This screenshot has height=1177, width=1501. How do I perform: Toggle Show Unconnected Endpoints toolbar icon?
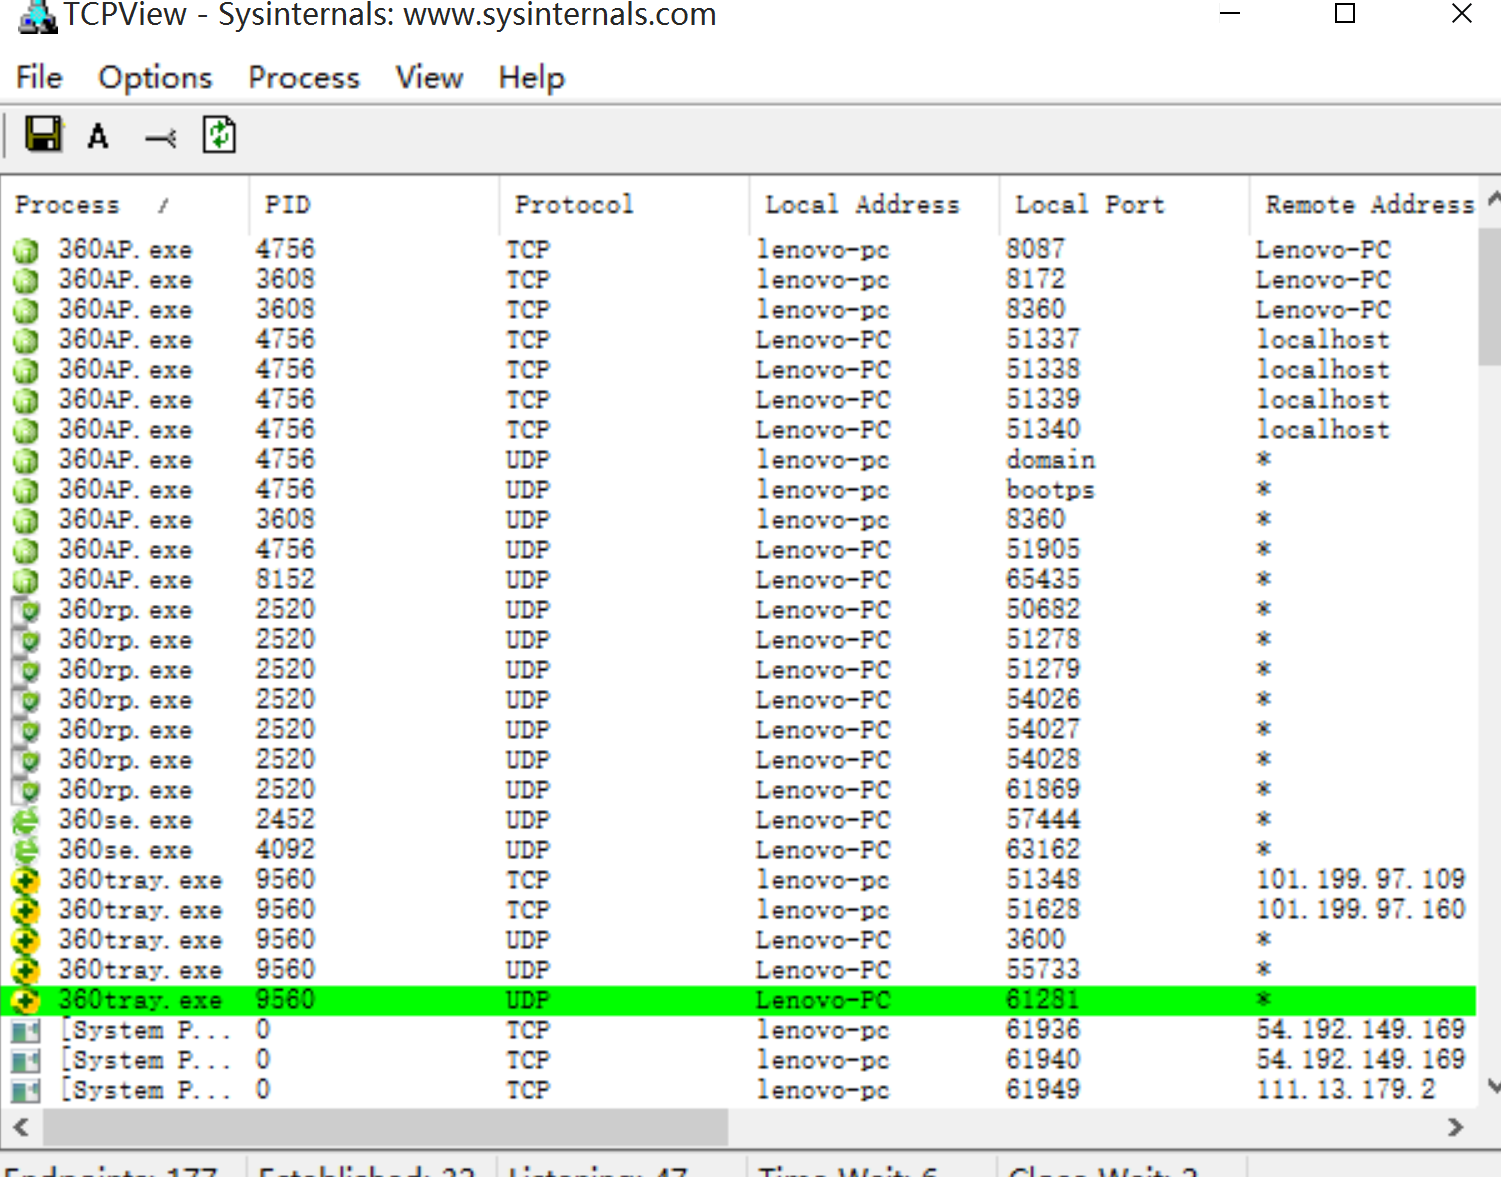coord(160,138)
